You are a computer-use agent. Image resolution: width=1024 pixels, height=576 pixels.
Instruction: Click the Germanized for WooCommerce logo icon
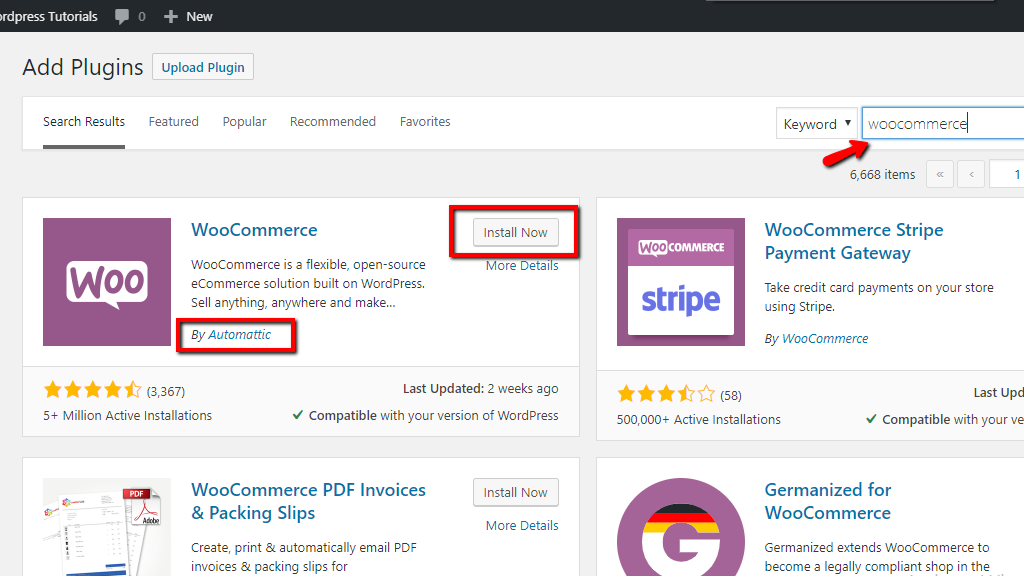tap(680, 527)
